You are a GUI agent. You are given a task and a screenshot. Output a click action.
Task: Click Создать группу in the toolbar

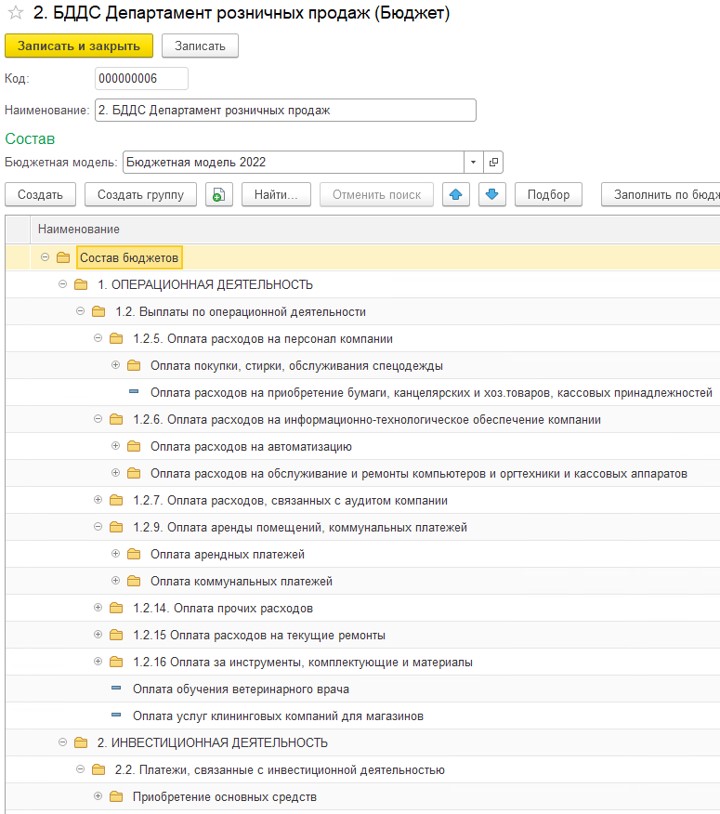click(141, 195)
